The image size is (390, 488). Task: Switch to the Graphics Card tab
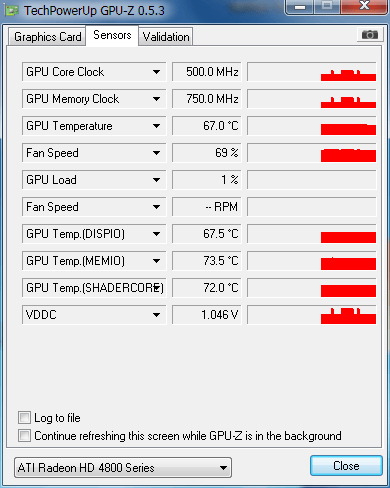coord(47,37)
